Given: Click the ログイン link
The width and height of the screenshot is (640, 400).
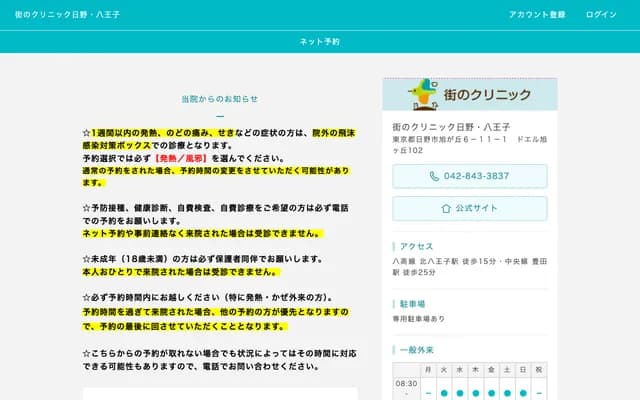Looking at the screenshot, I should (602, 14).
